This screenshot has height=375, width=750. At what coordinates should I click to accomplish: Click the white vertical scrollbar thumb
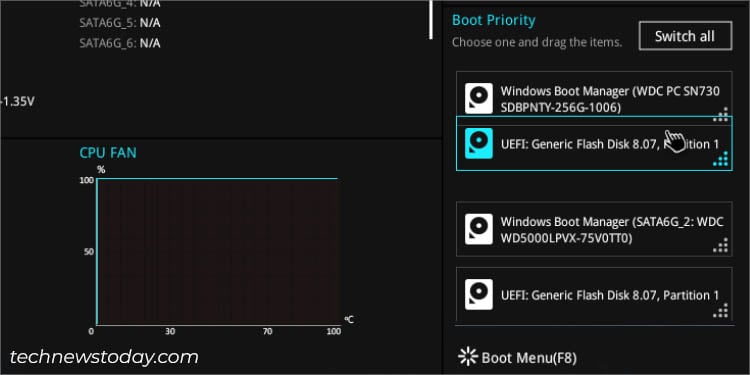point(431,19)
